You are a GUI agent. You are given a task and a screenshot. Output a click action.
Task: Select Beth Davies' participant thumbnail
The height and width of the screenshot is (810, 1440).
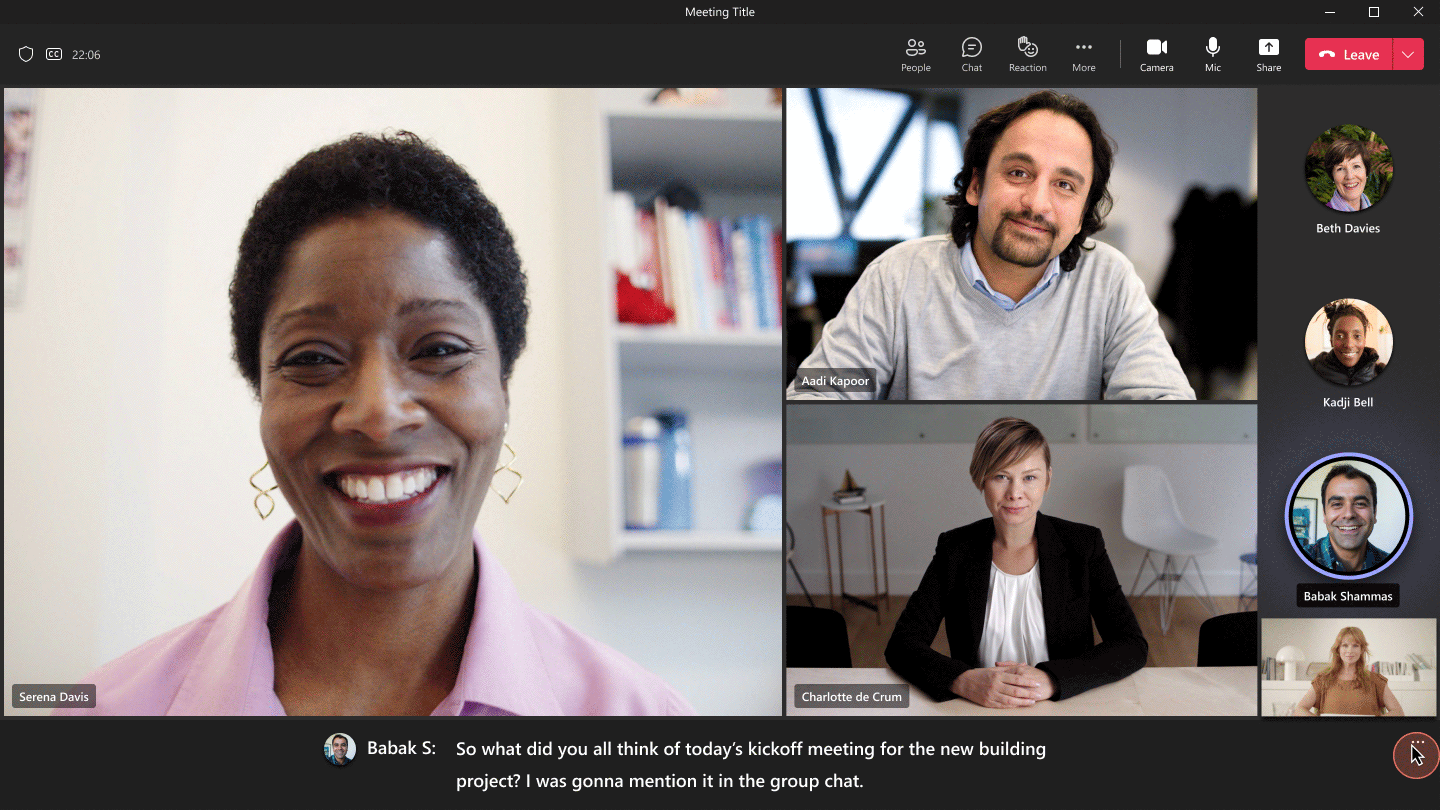tap(1348, 168)
